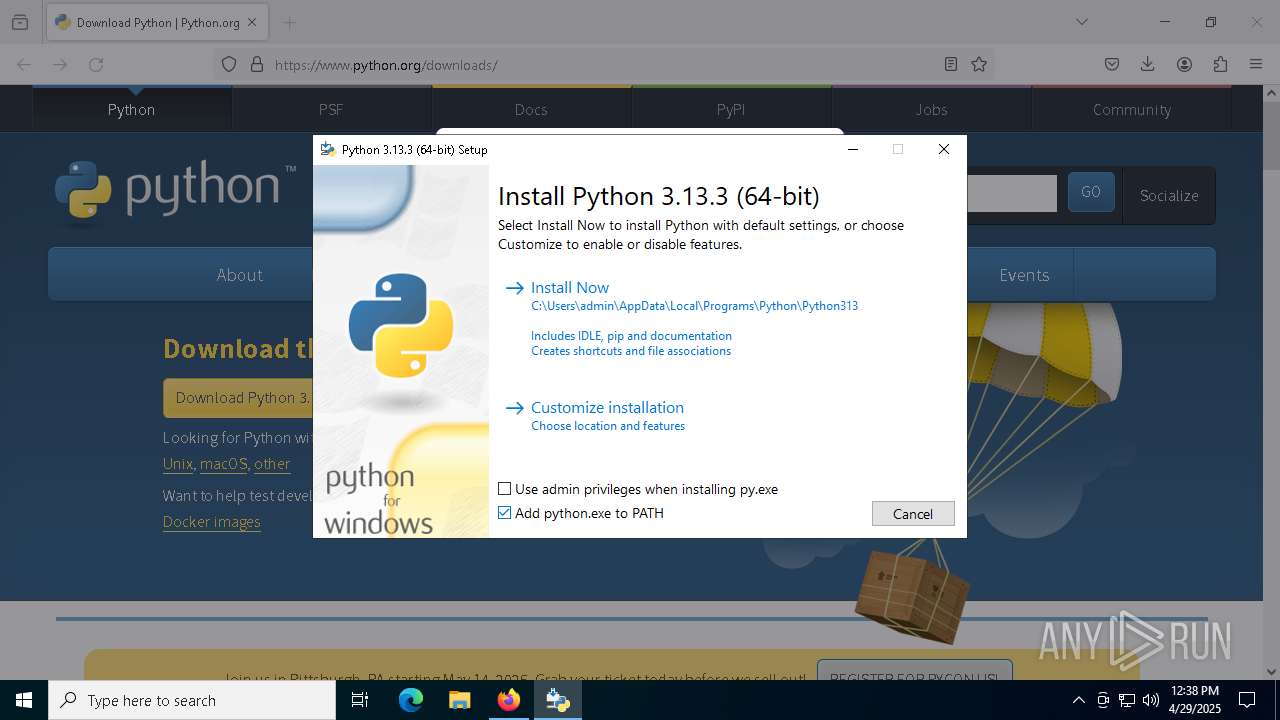The image size is (1280, 720).
Task: Toggle reader view icon in address bar
Action: pos(951,64)
